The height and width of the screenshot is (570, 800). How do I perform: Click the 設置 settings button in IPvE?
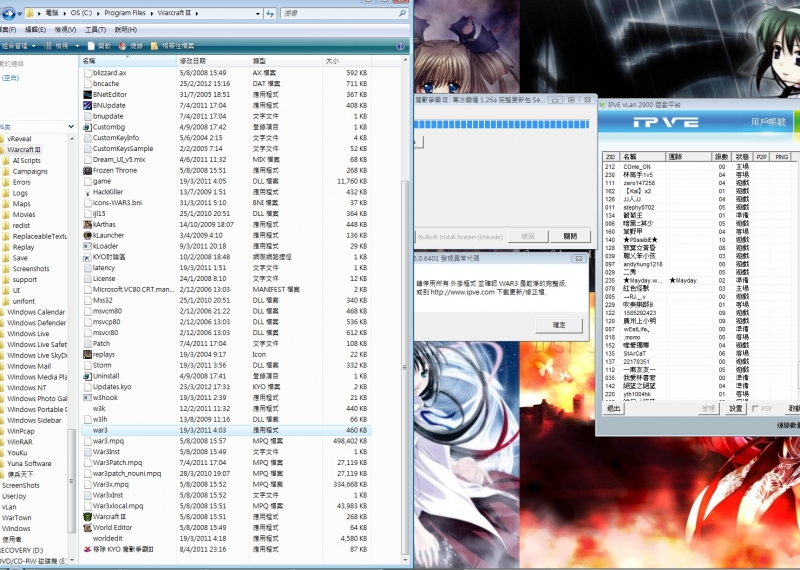(736, 408)
